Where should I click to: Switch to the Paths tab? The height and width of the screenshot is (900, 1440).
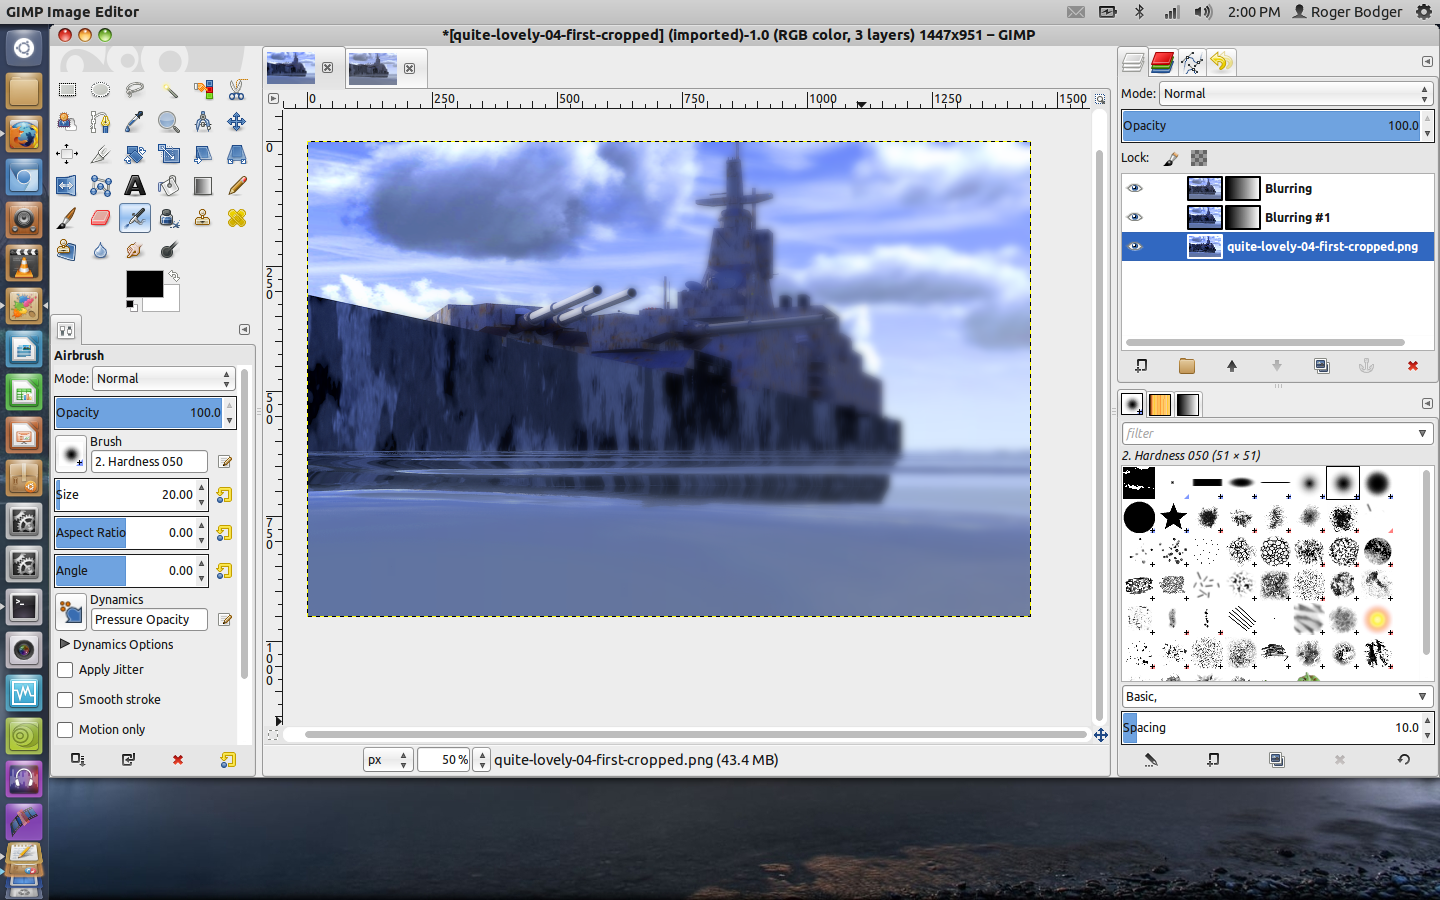pyautogui.click(x=1191, y=62)
